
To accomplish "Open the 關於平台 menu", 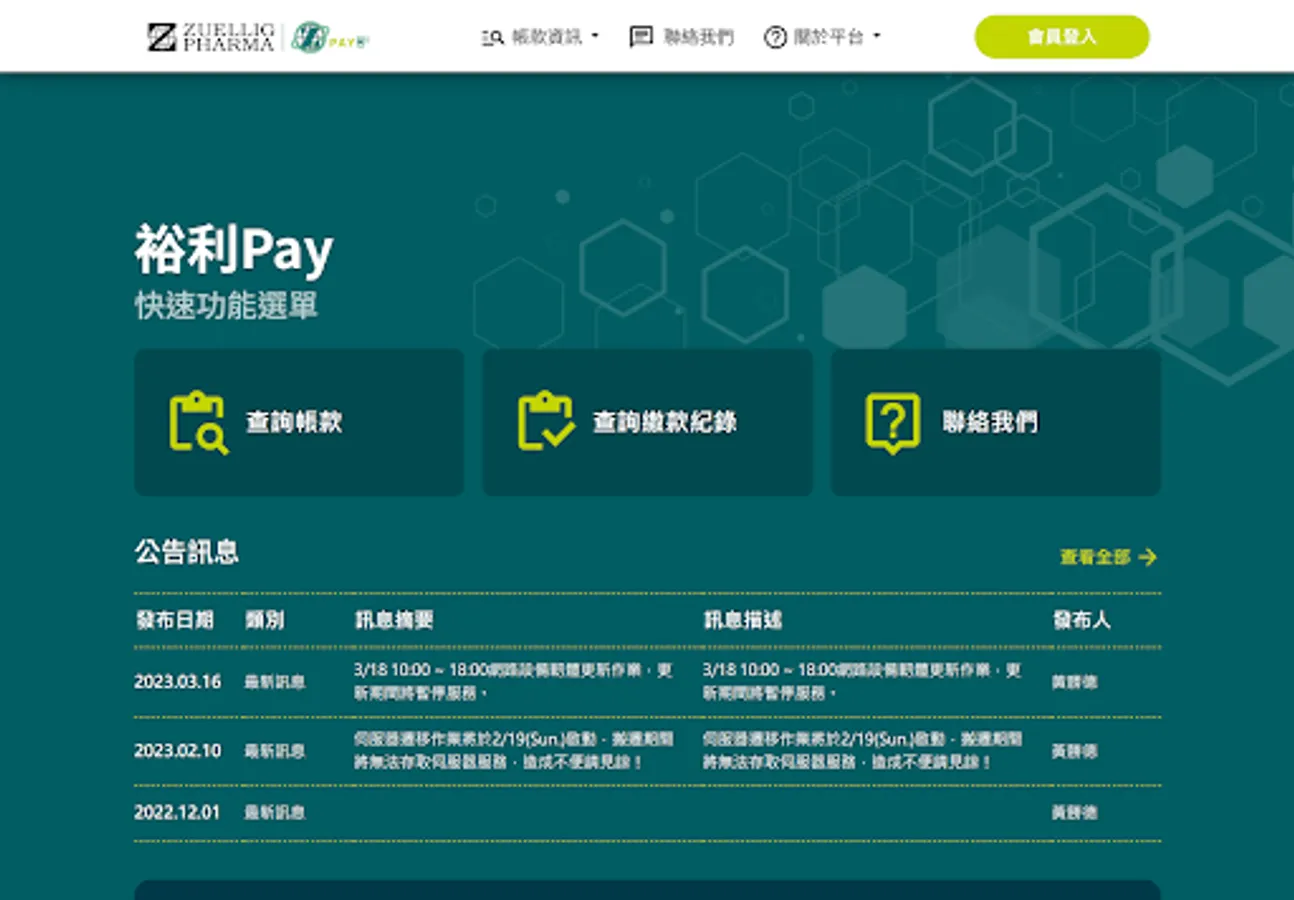I will 823,38.
